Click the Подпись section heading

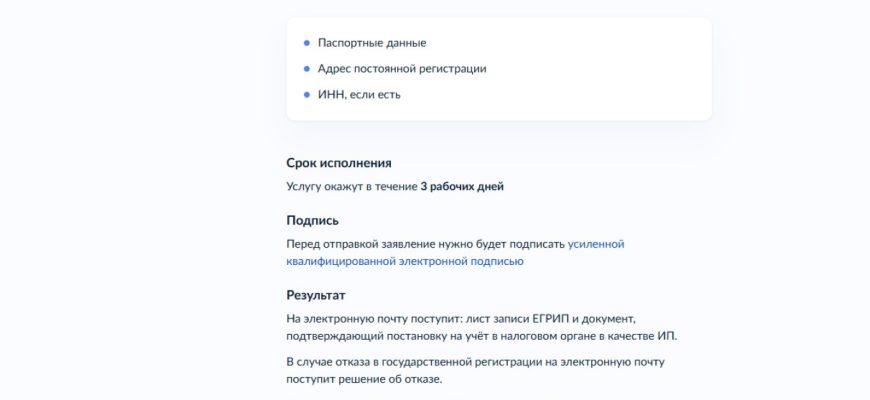click(312, 220)
